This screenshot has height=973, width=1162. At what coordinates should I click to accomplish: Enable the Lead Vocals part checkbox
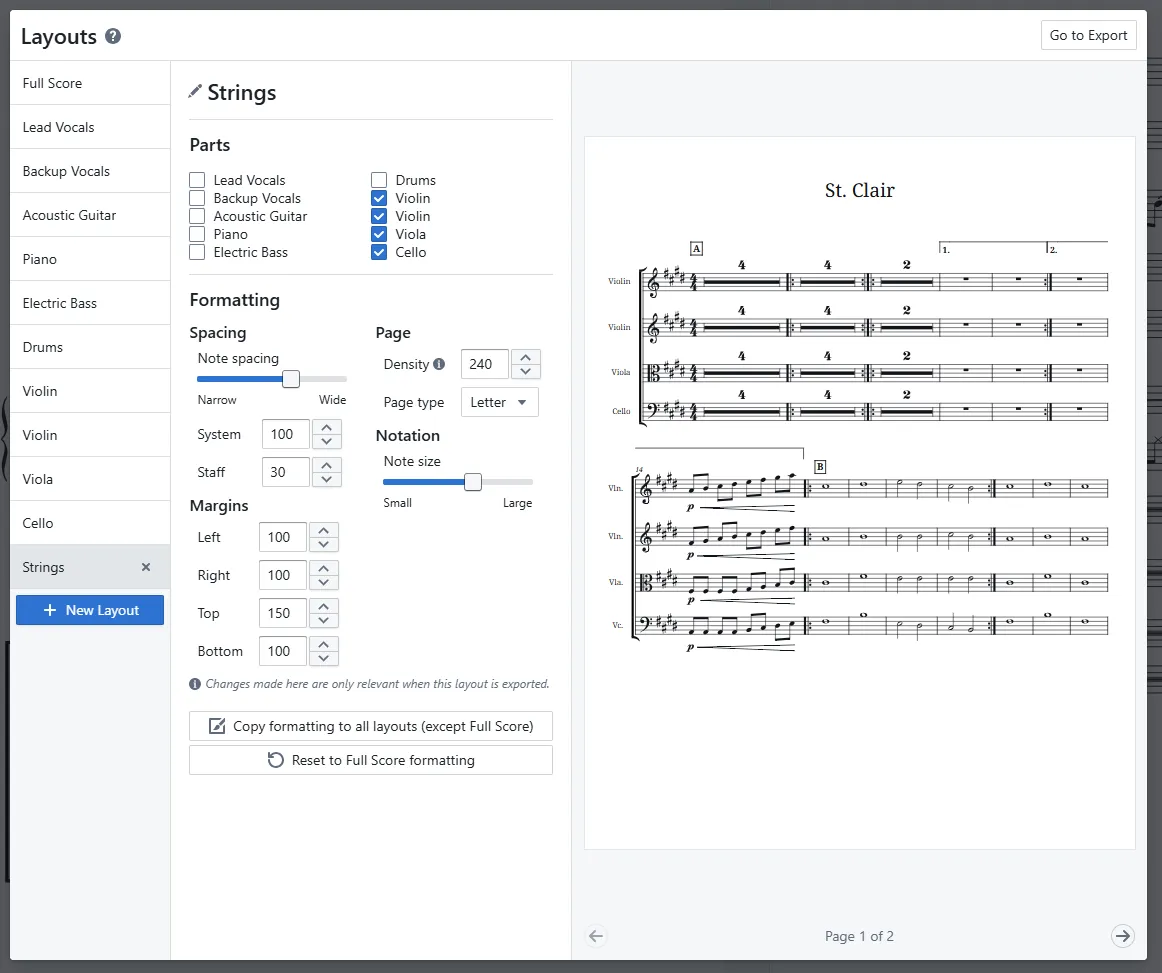195,180
